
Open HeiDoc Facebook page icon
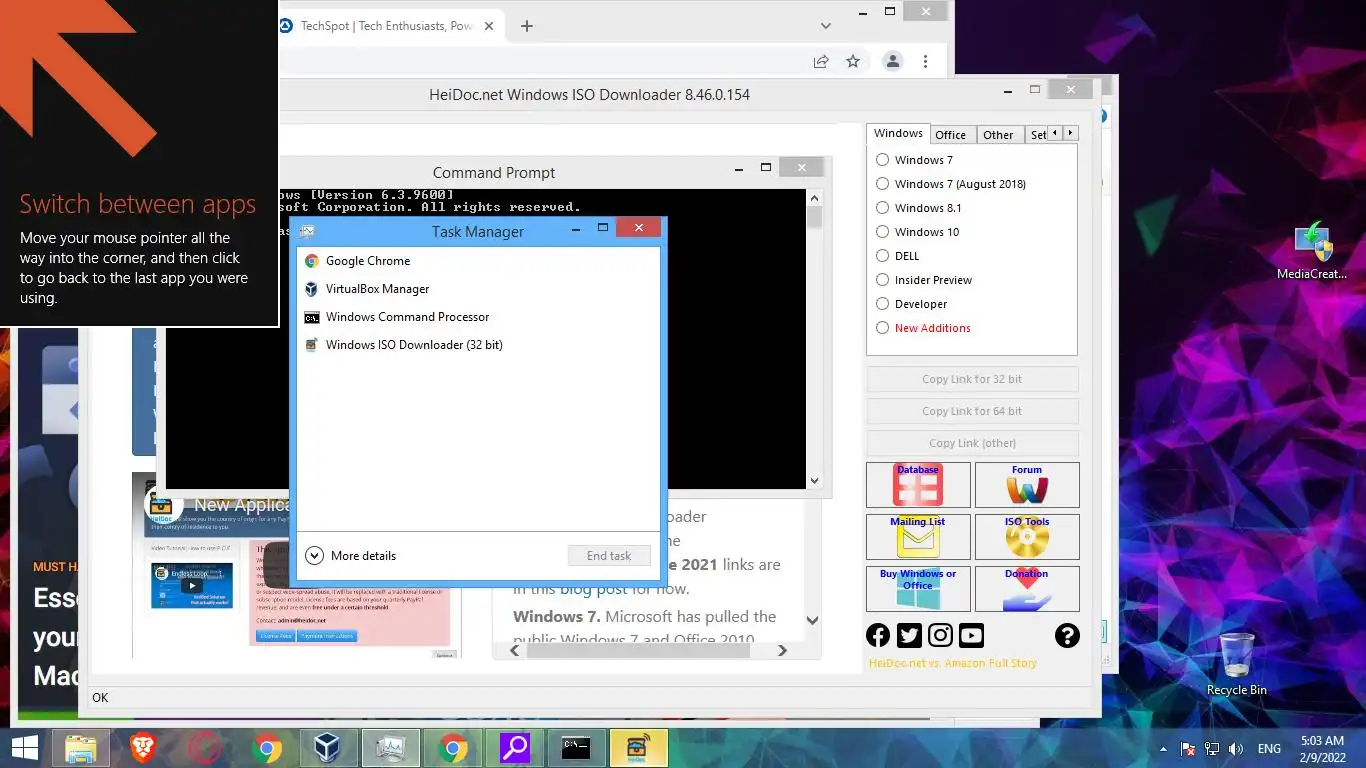click(878, 635)
